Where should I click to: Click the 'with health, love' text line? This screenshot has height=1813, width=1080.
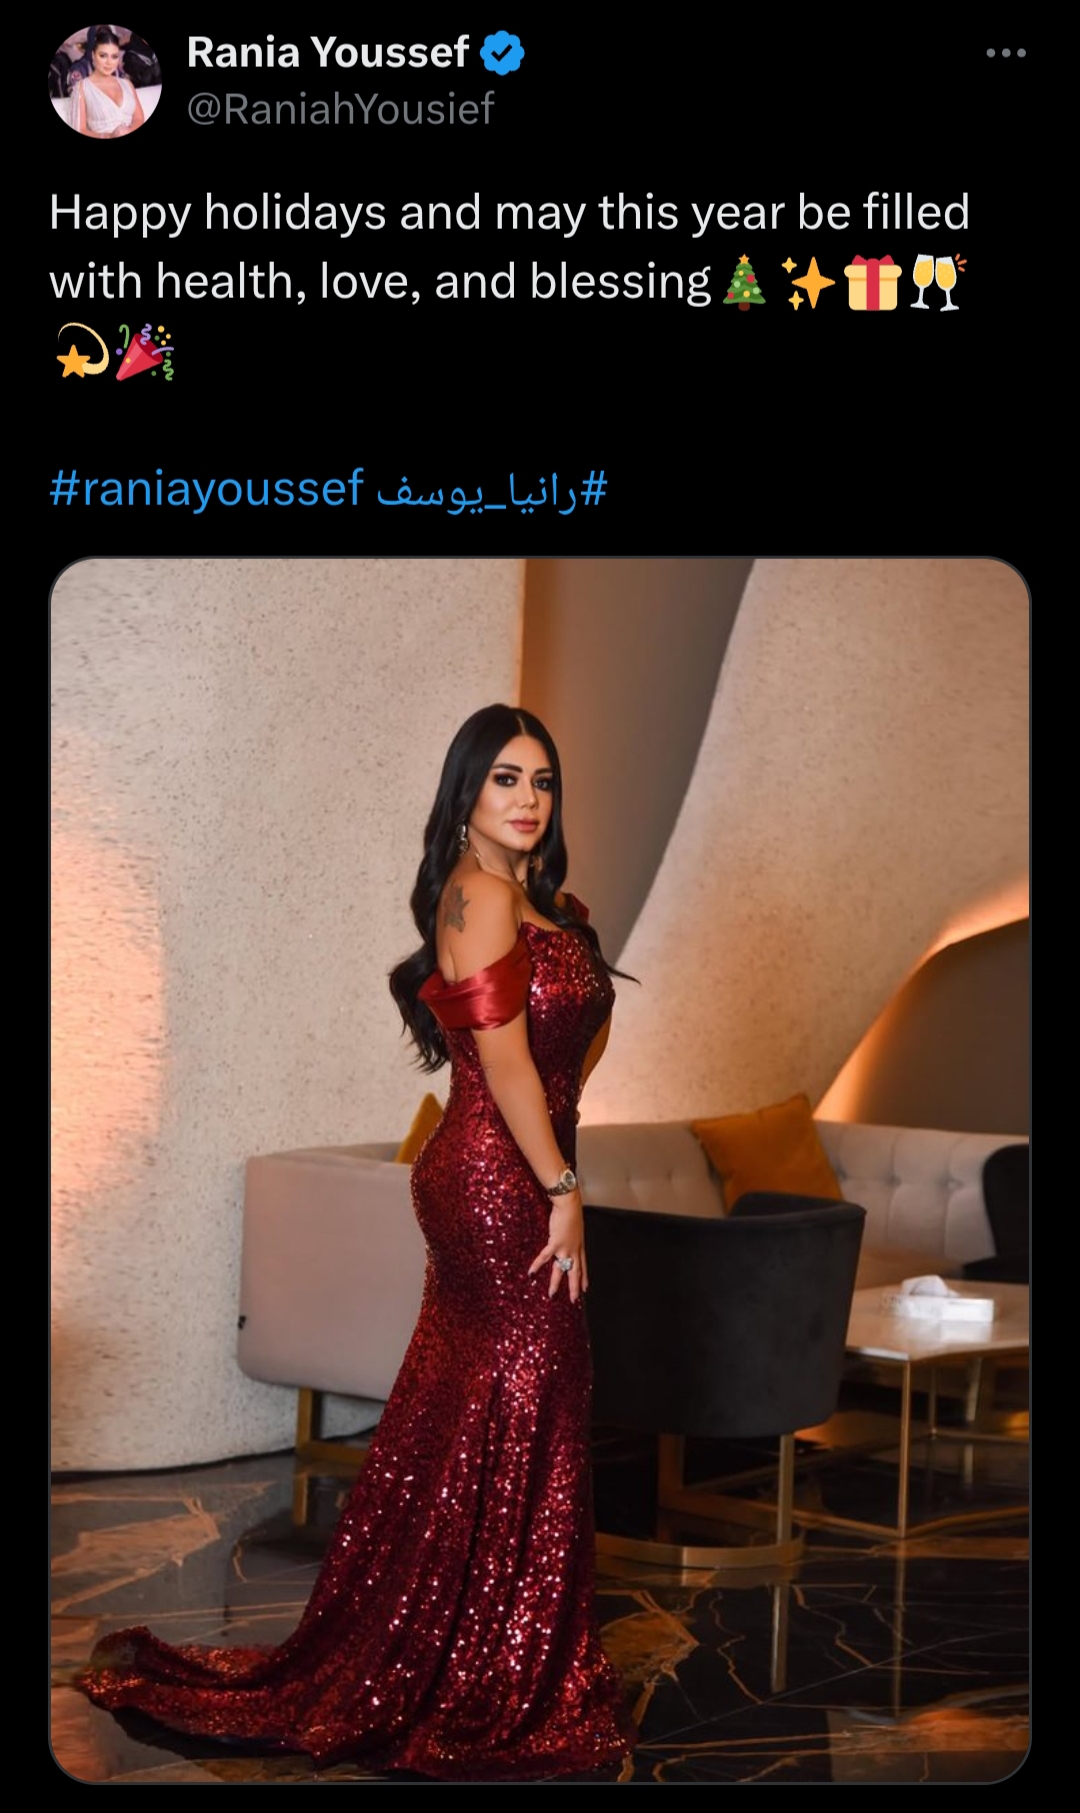(380, 283)
